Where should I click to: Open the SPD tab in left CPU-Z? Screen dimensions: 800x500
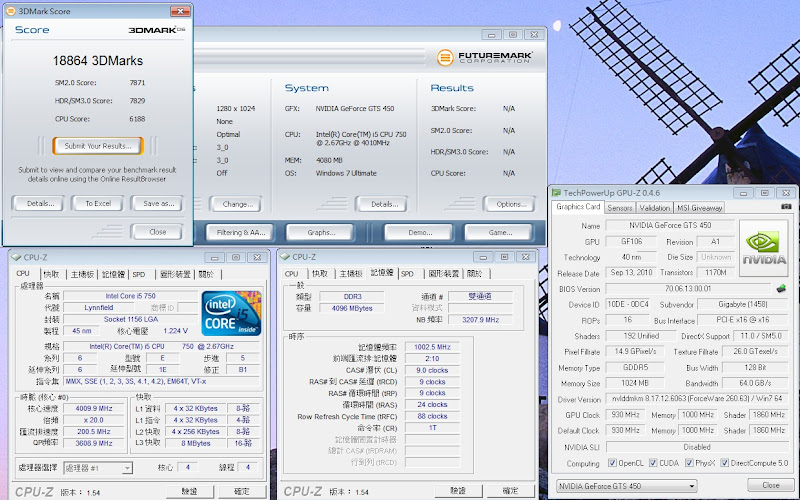click(x=139, y=274)
